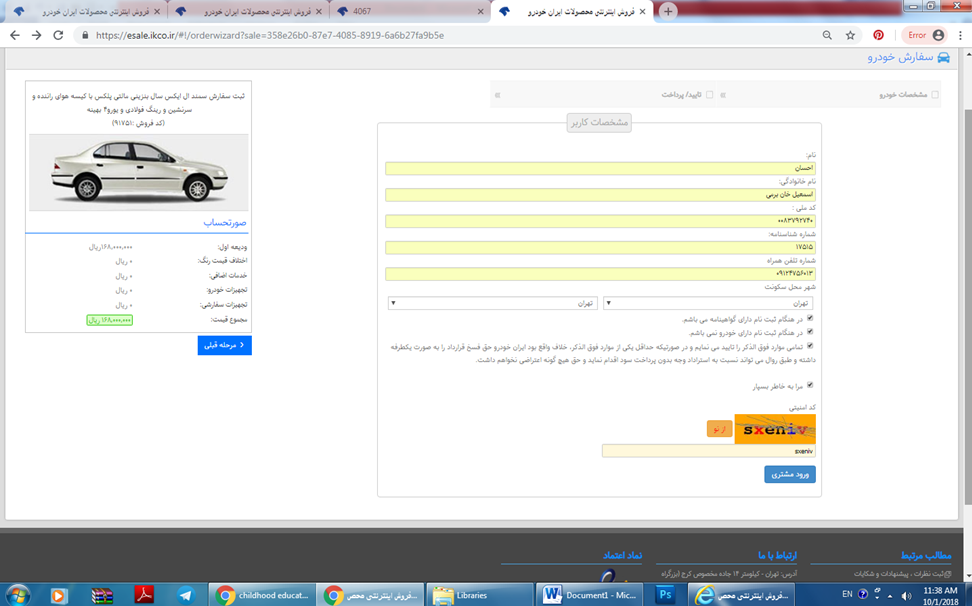
Task: Toggle the contract terms agreement checkbox
Action: click(x=810, y=345)
